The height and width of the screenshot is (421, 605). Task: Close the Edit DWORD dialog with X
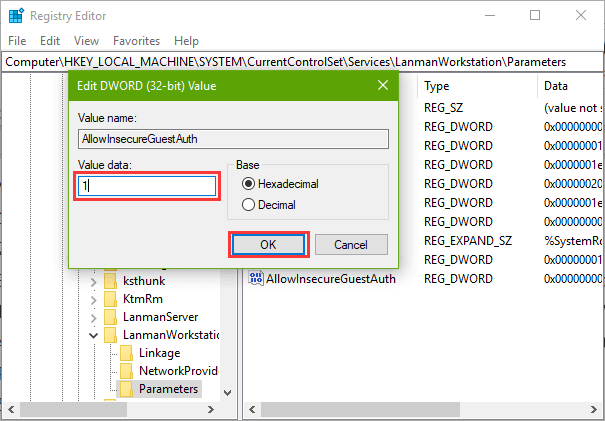[x=383, y=85]
